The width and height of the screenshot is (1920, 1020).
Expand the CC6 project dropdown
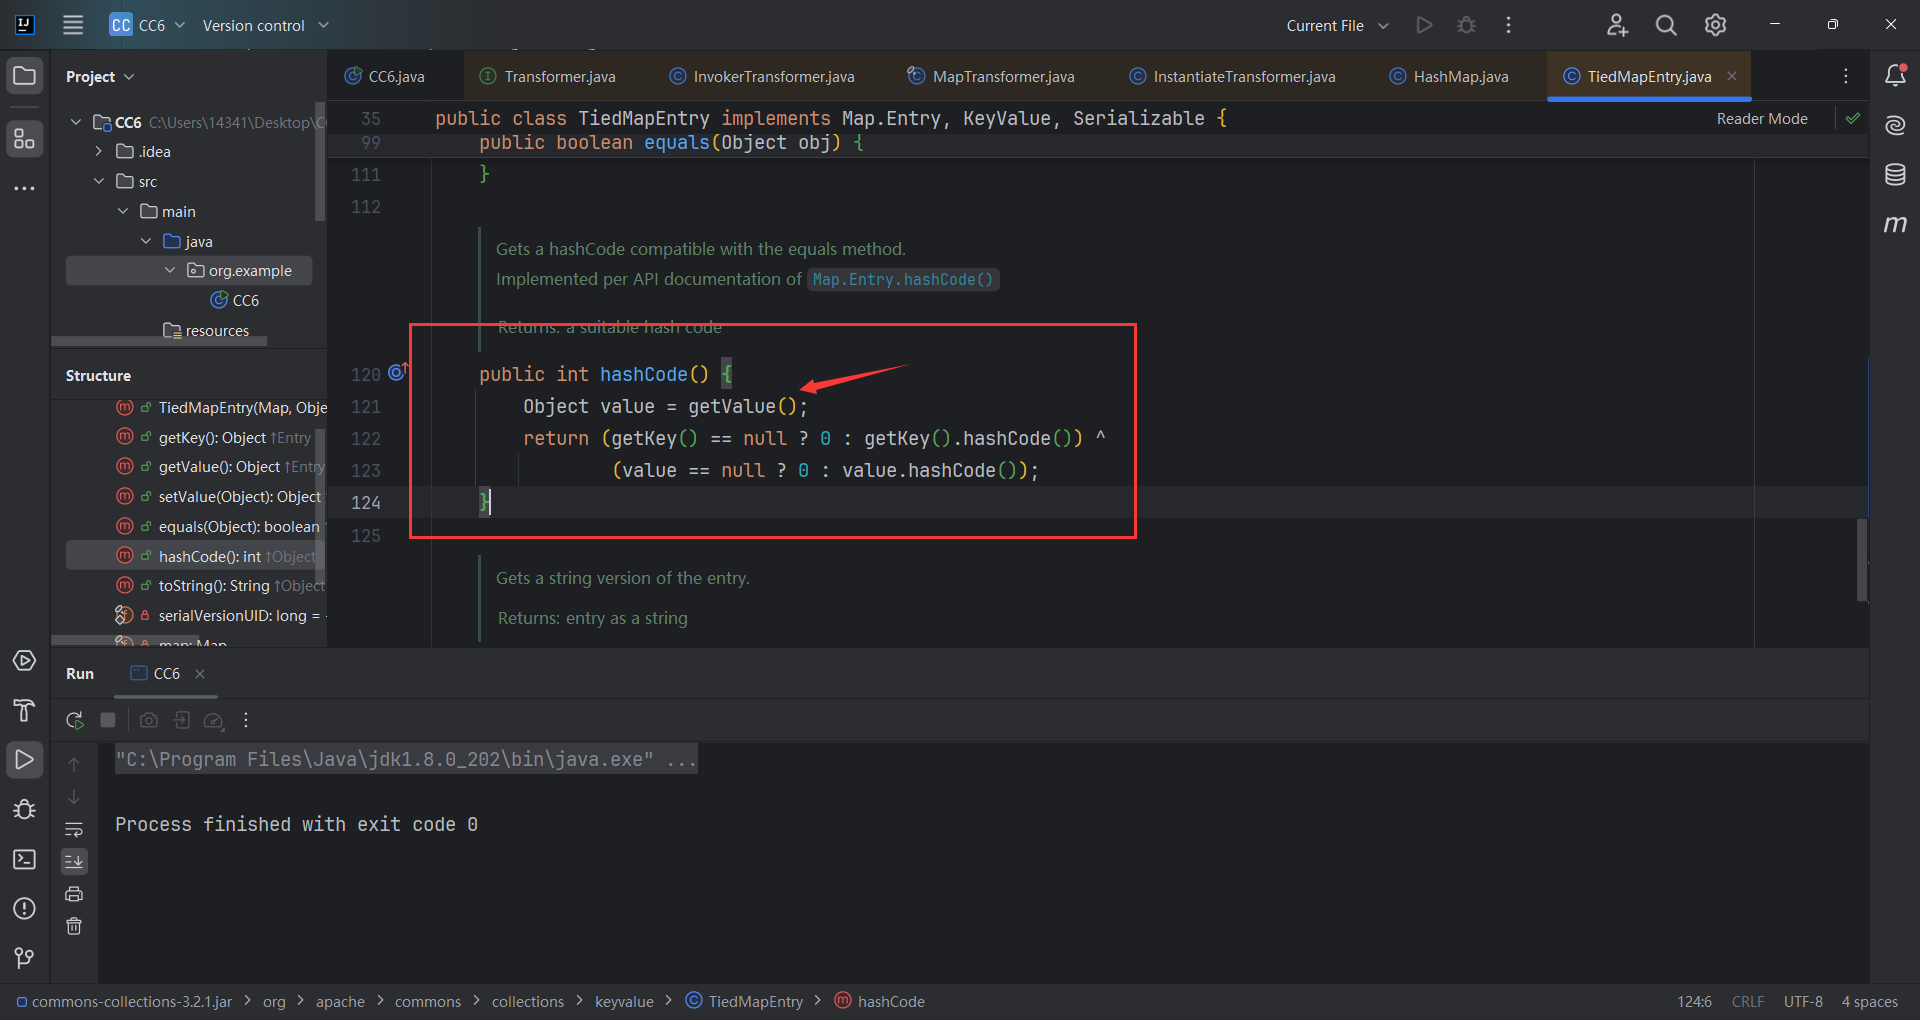click(x=148, y=25)
